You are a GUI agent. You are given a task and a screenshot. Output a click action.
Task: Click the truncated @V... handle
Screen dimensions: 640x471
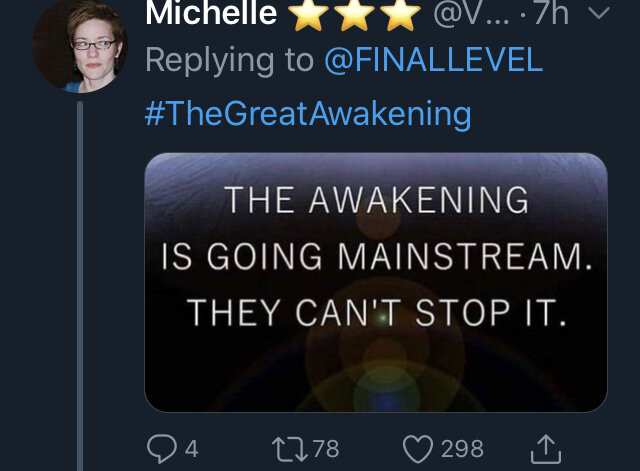[471, 13]
